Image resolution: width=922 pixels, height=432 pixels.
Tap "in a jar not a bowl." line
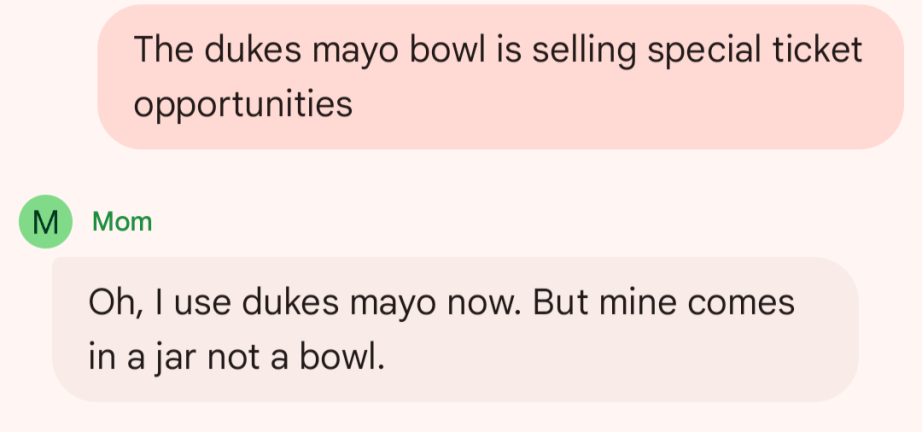pyautogui.click(x=237, y=357)
